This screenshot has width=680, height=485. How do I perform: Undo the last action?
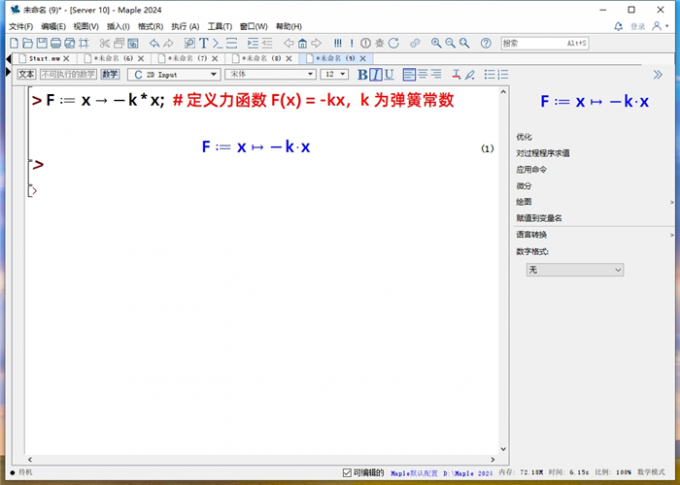pyautogui.click(x=154, y=43)
